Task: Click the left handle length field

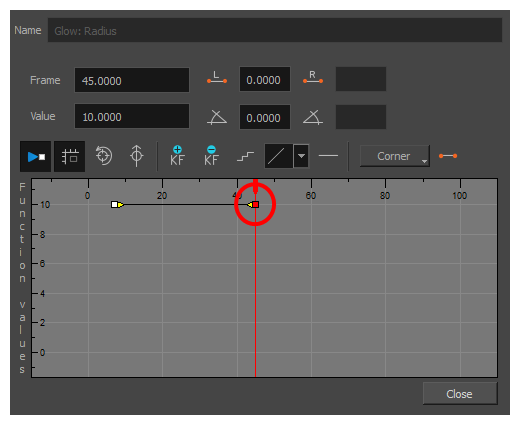Action: (x=265, y=79)
